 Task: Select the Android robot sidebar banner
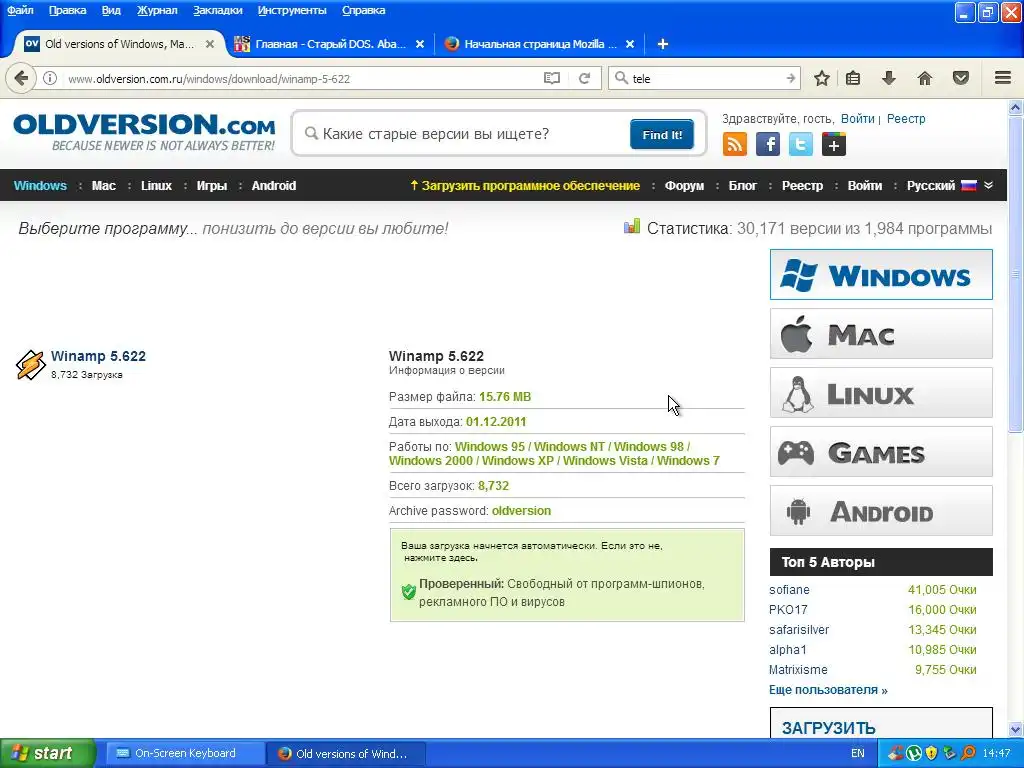pyautogui.click(x=881, y=510)
